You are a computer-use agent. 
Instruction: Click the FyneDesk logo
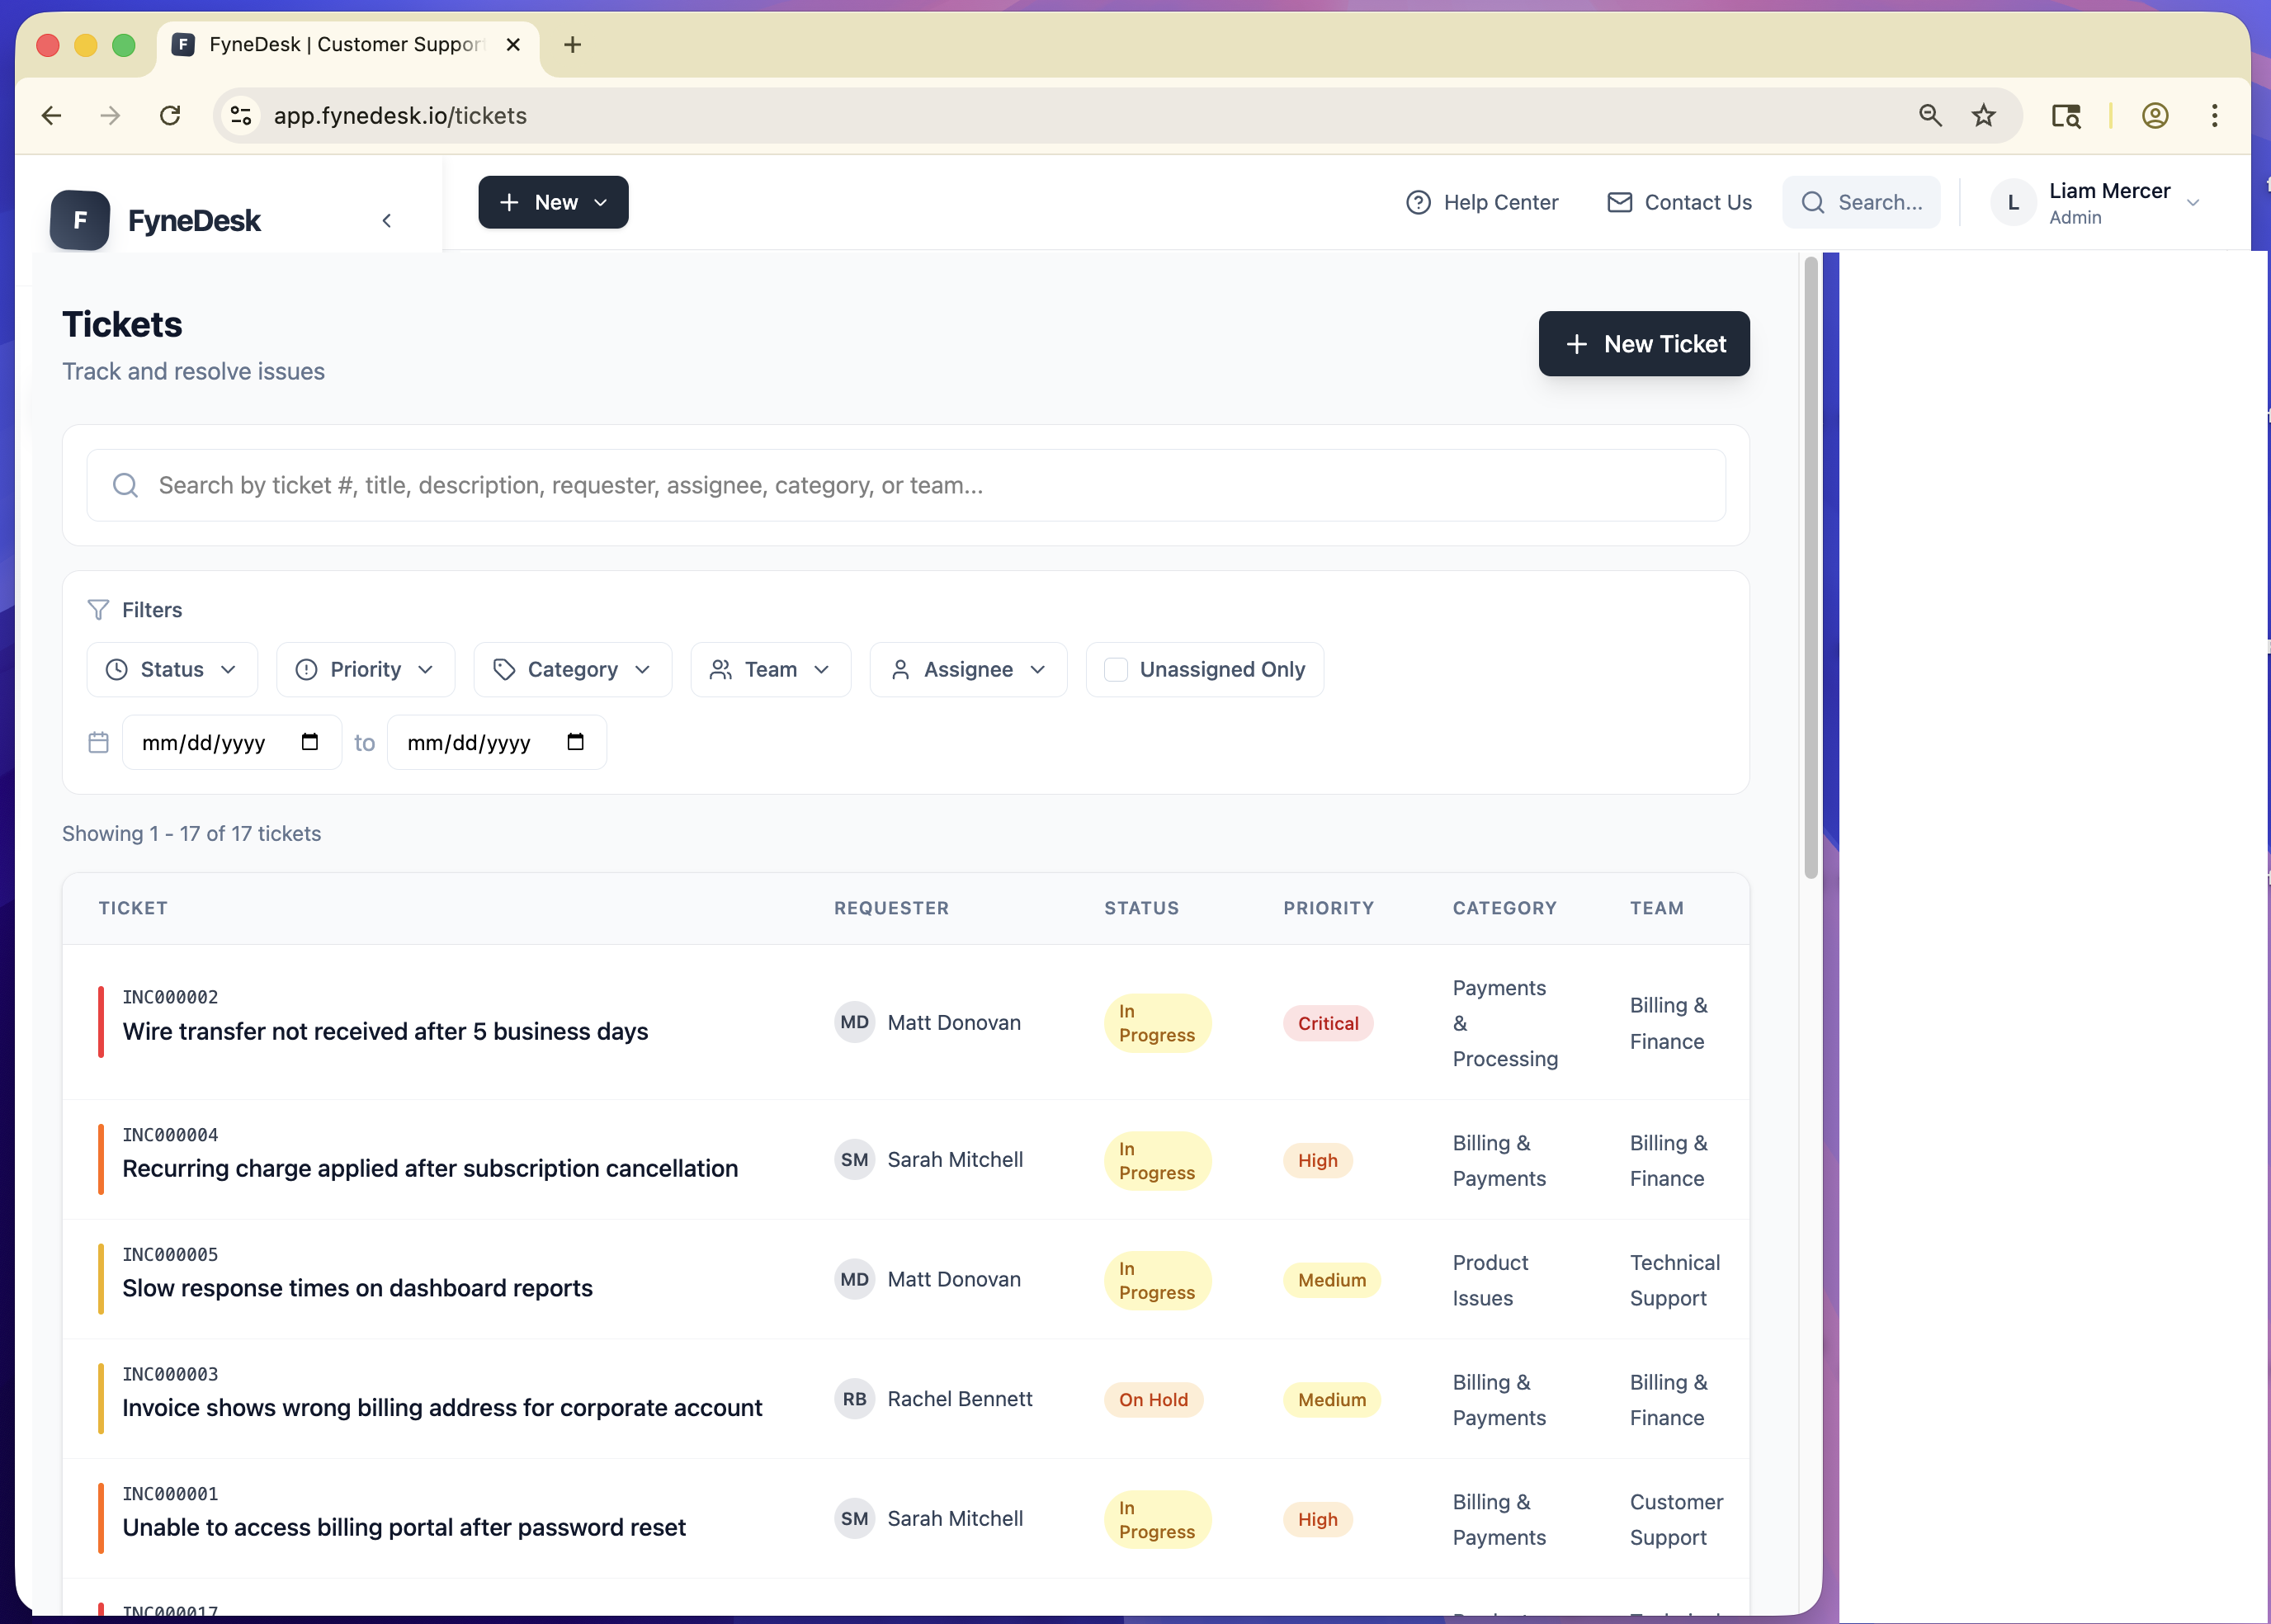click(79, 220)
